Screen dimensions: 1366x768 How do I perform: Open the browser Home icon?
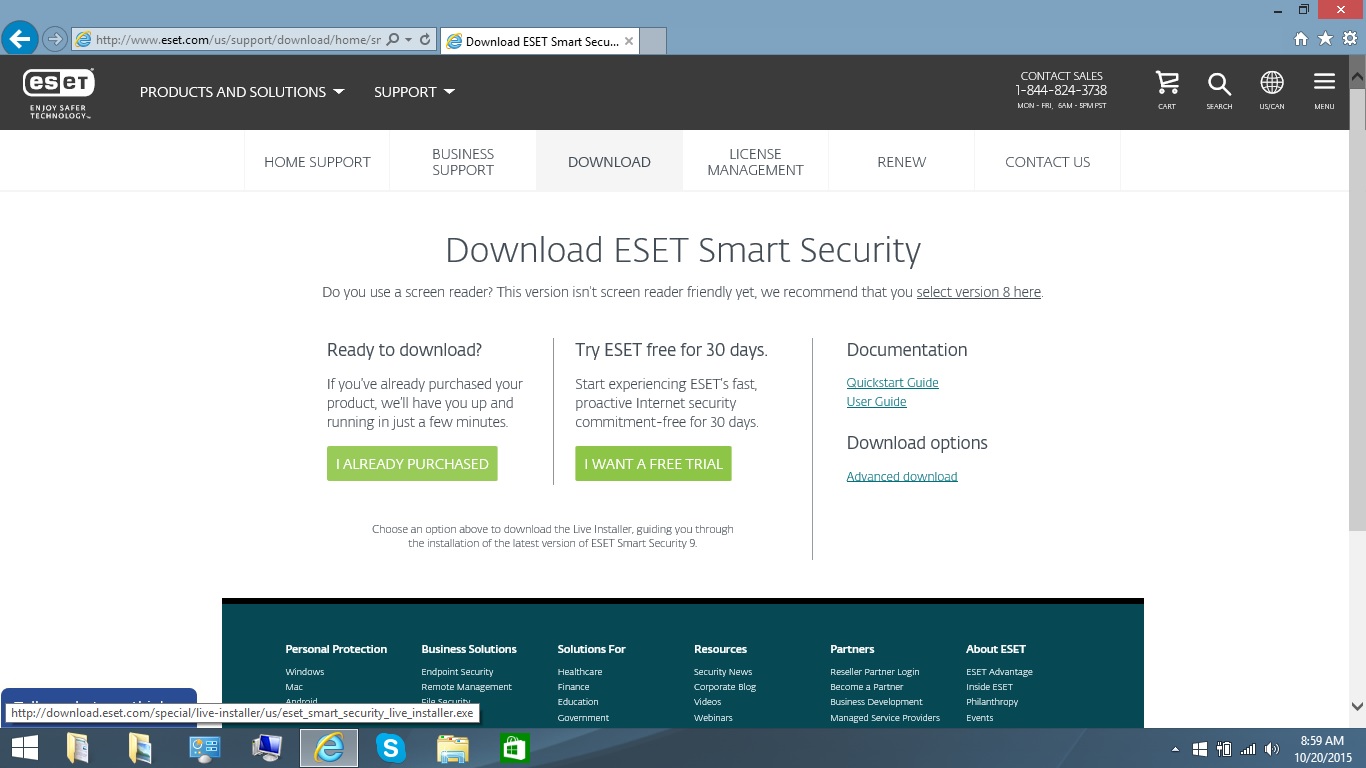1301,39
